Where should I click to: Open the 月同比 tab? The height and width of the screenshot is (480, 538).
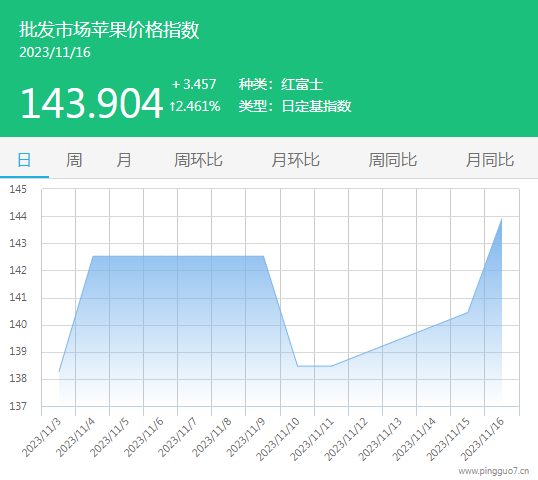coord(490,160)
